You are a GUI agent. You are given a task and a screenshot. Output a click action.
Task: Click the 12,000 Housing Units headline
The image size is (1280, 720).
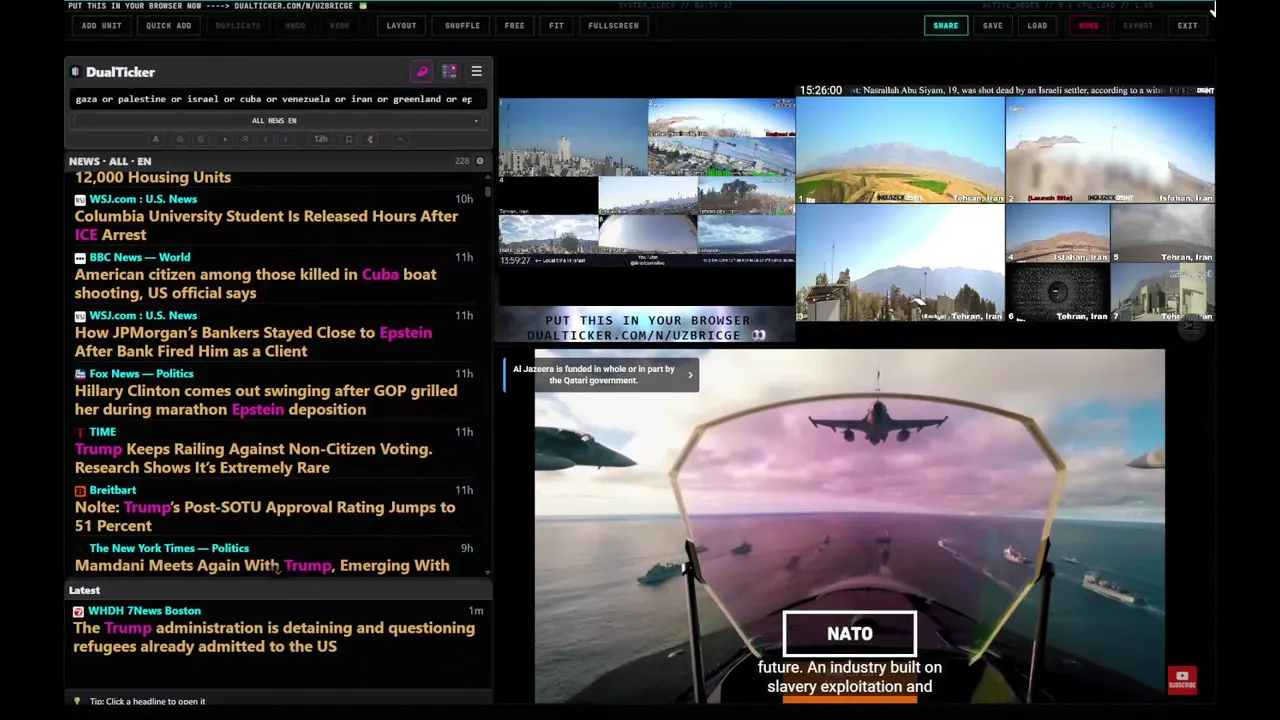tap(153, 177)
